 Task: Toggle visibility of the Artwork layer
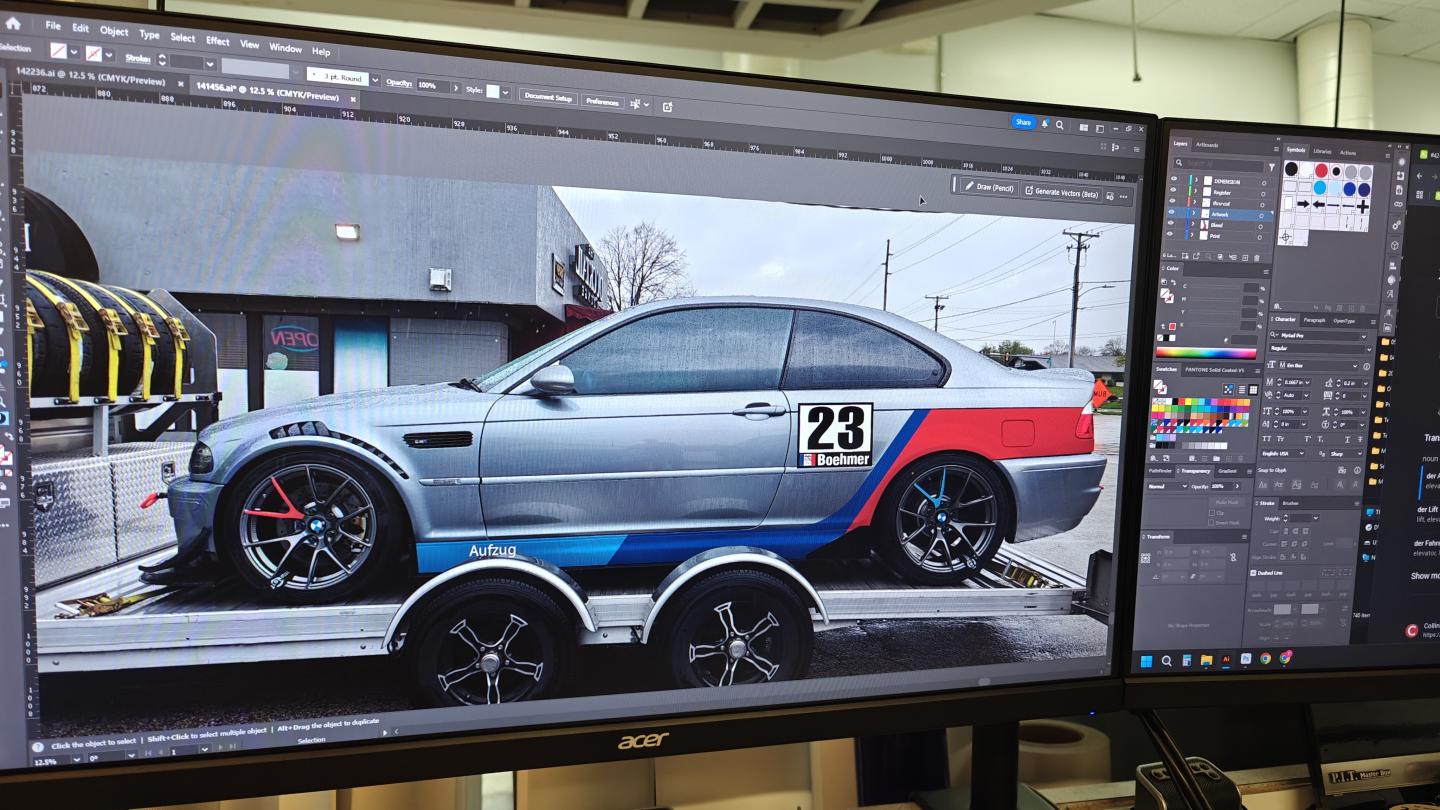1172,213
